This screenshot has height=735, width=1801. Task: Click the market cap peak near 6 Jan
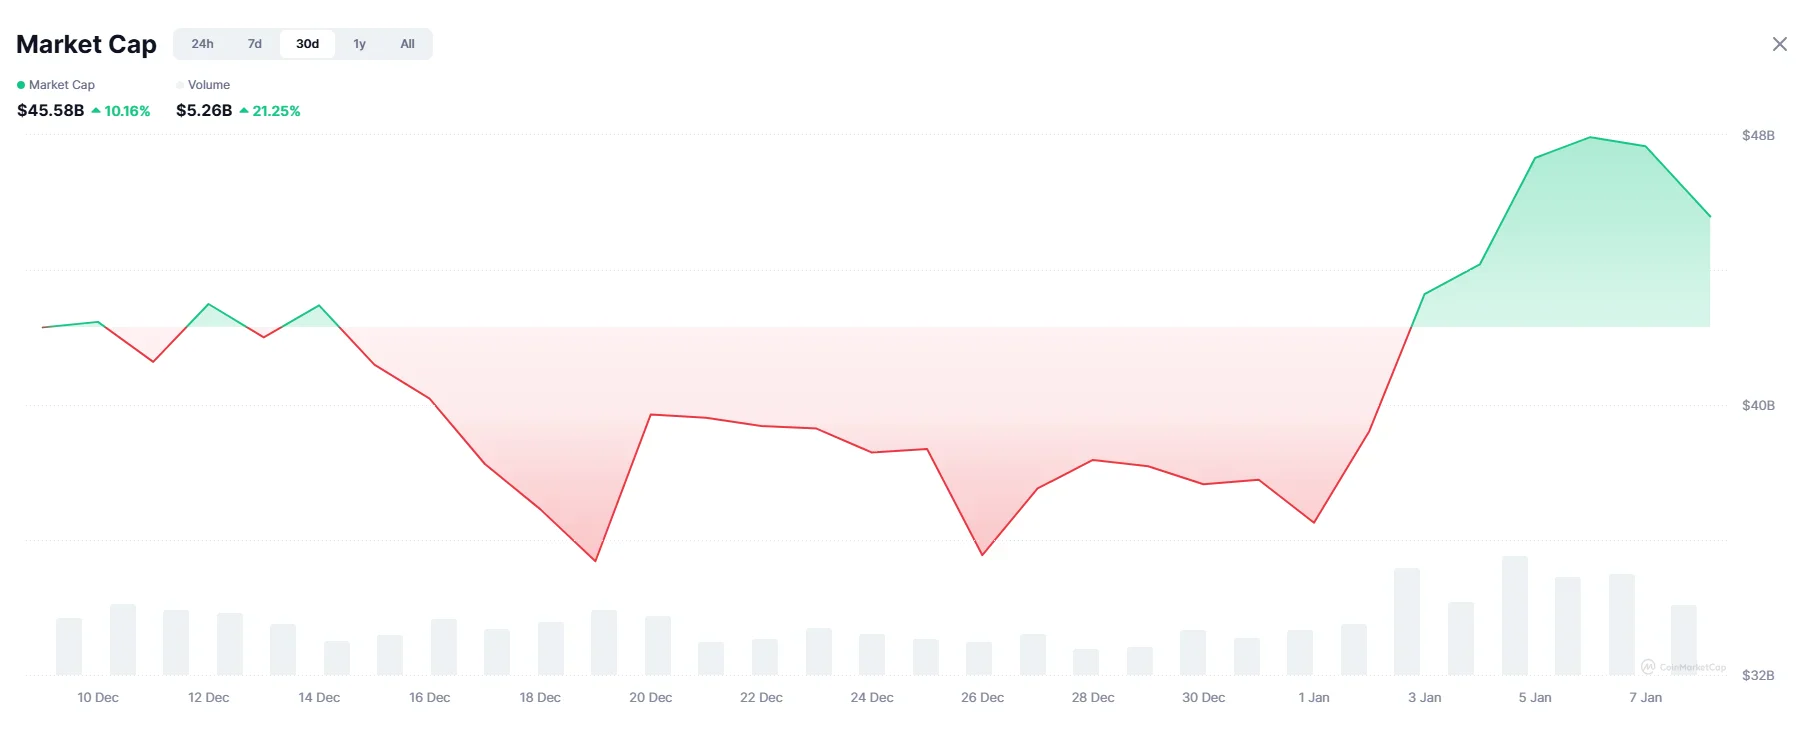coord(1590,137)
